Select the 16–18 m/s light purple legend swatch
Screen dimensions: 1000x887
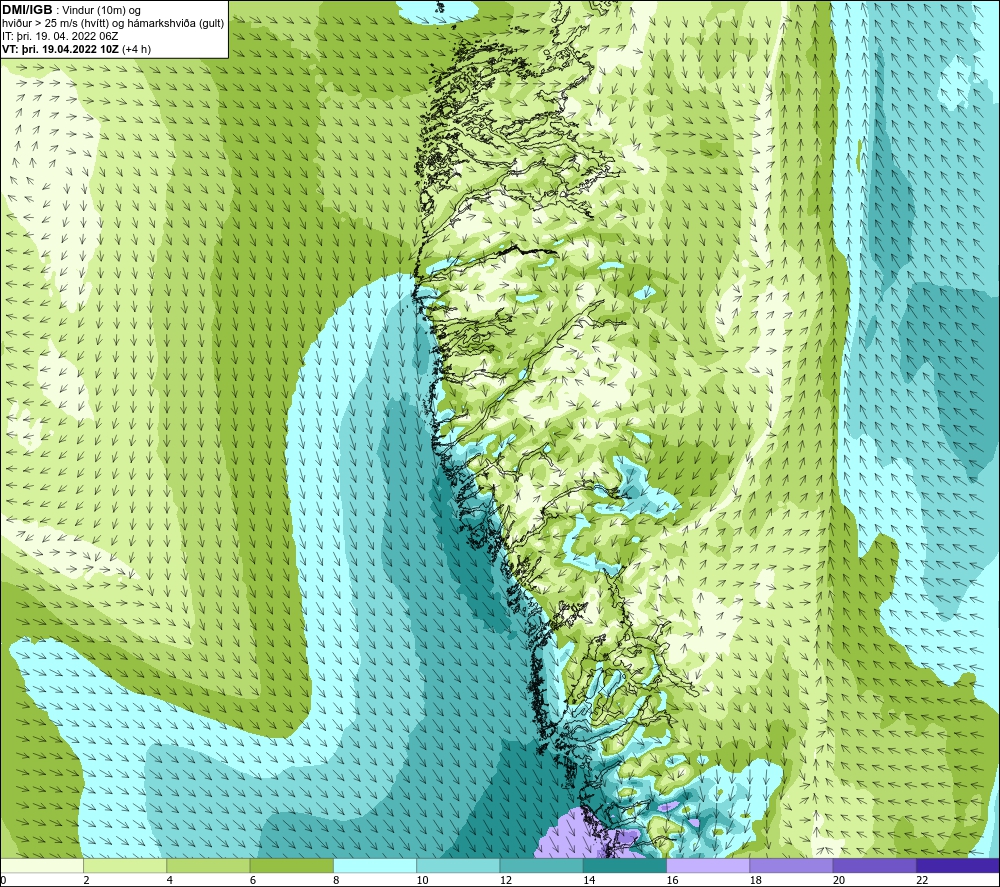tap(708, 866)
